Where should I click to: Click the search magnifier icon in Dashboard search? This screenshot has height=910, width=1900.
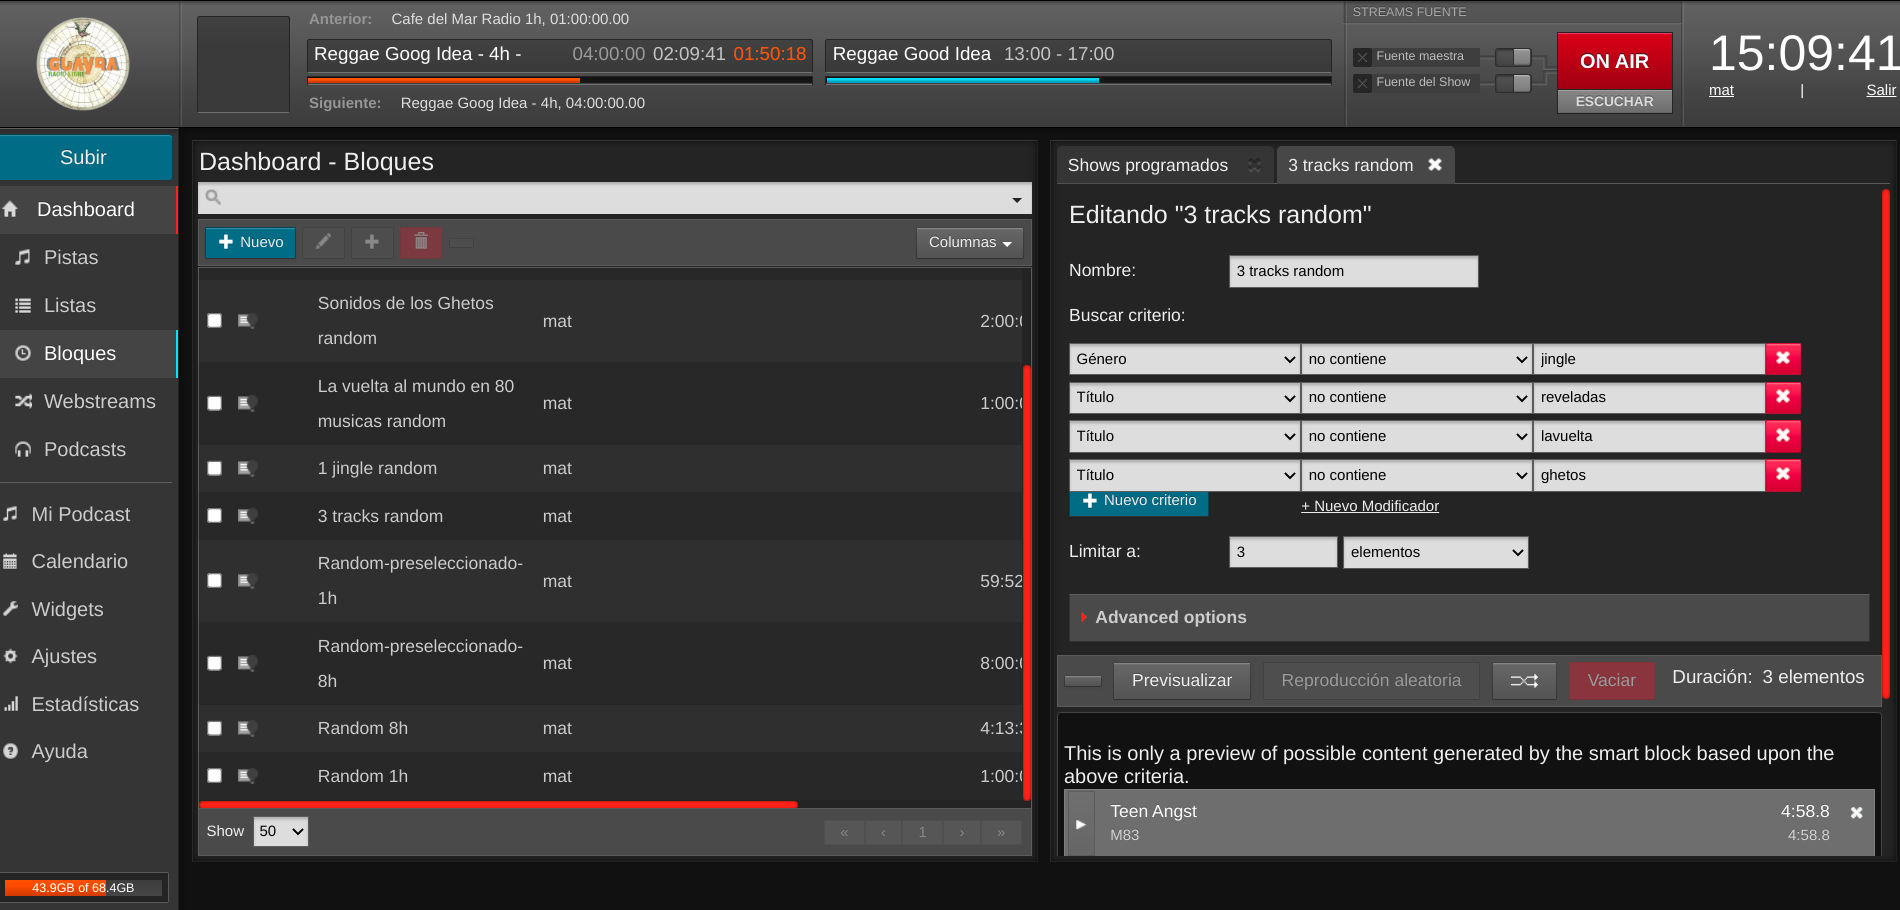(x=213, y=197)
